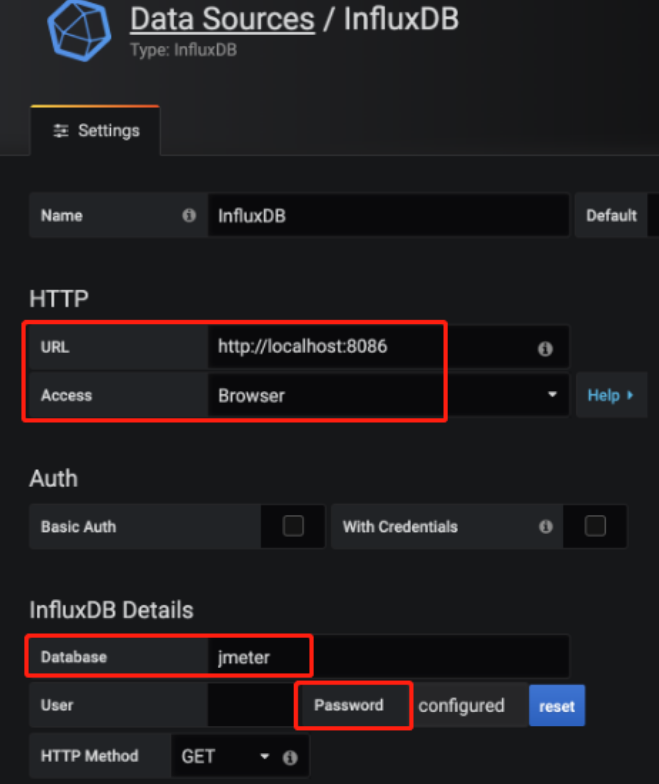Click the 'Access' field label
This screenshot has width=659, height=784.
(x=66, y=396)
